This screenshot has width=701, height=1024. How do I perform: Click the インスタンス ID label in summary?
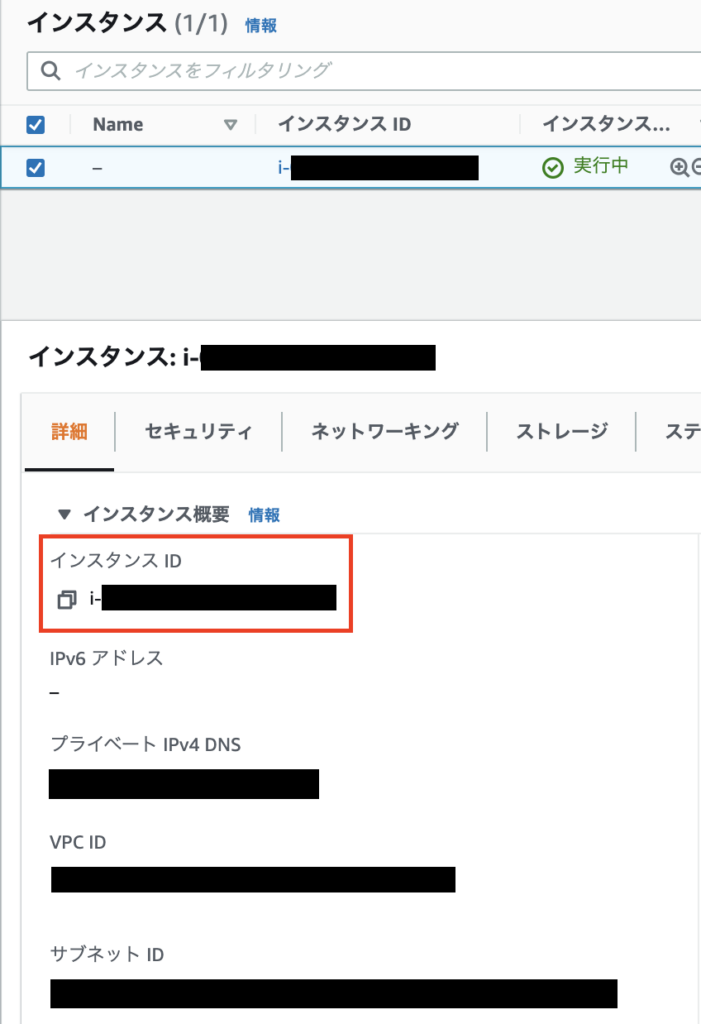pyautogui.click(x=116, y=561)
